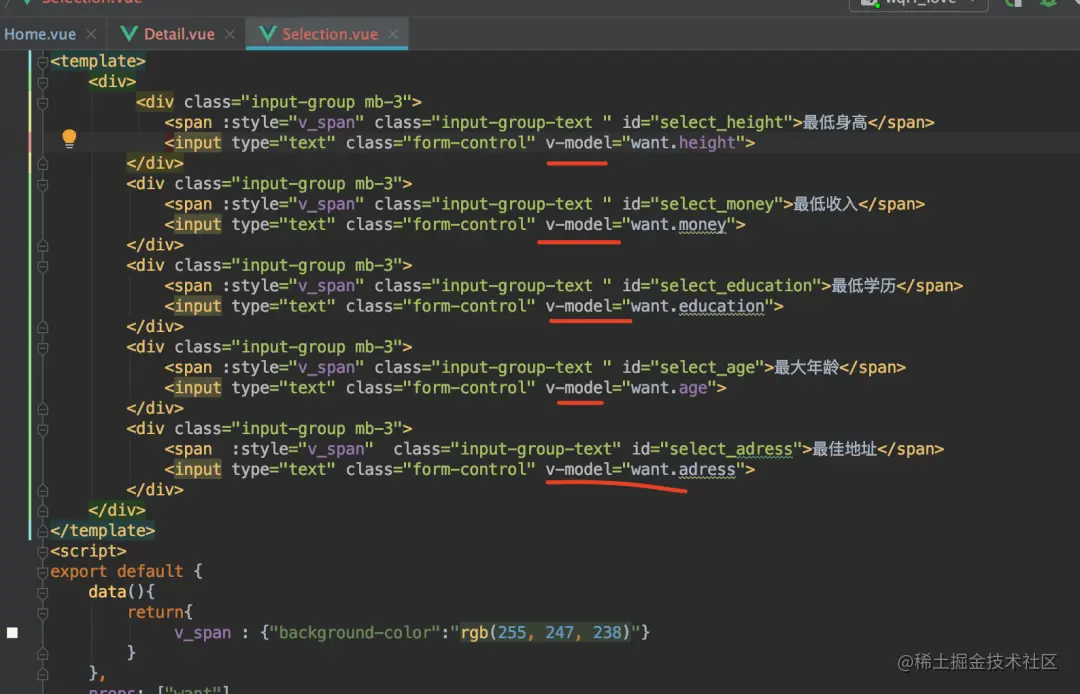
Task: Click fold marker on the closing </template> line
Action: pos(43,532)
